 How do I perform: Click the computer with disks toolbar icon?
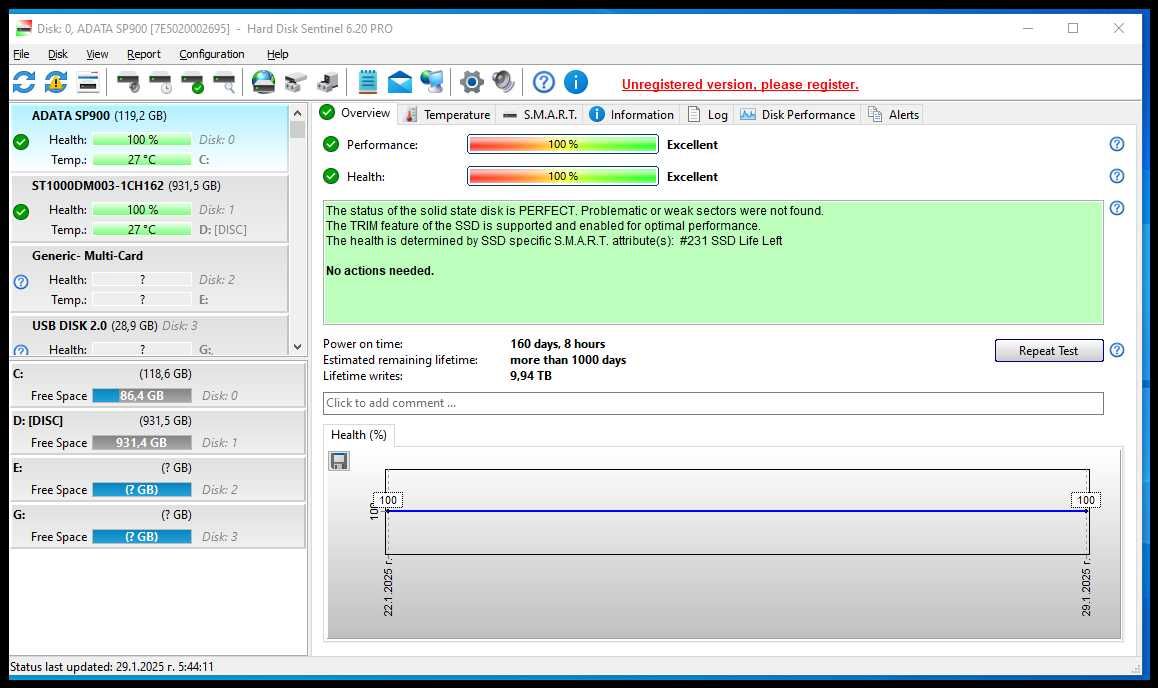(327, 82)
